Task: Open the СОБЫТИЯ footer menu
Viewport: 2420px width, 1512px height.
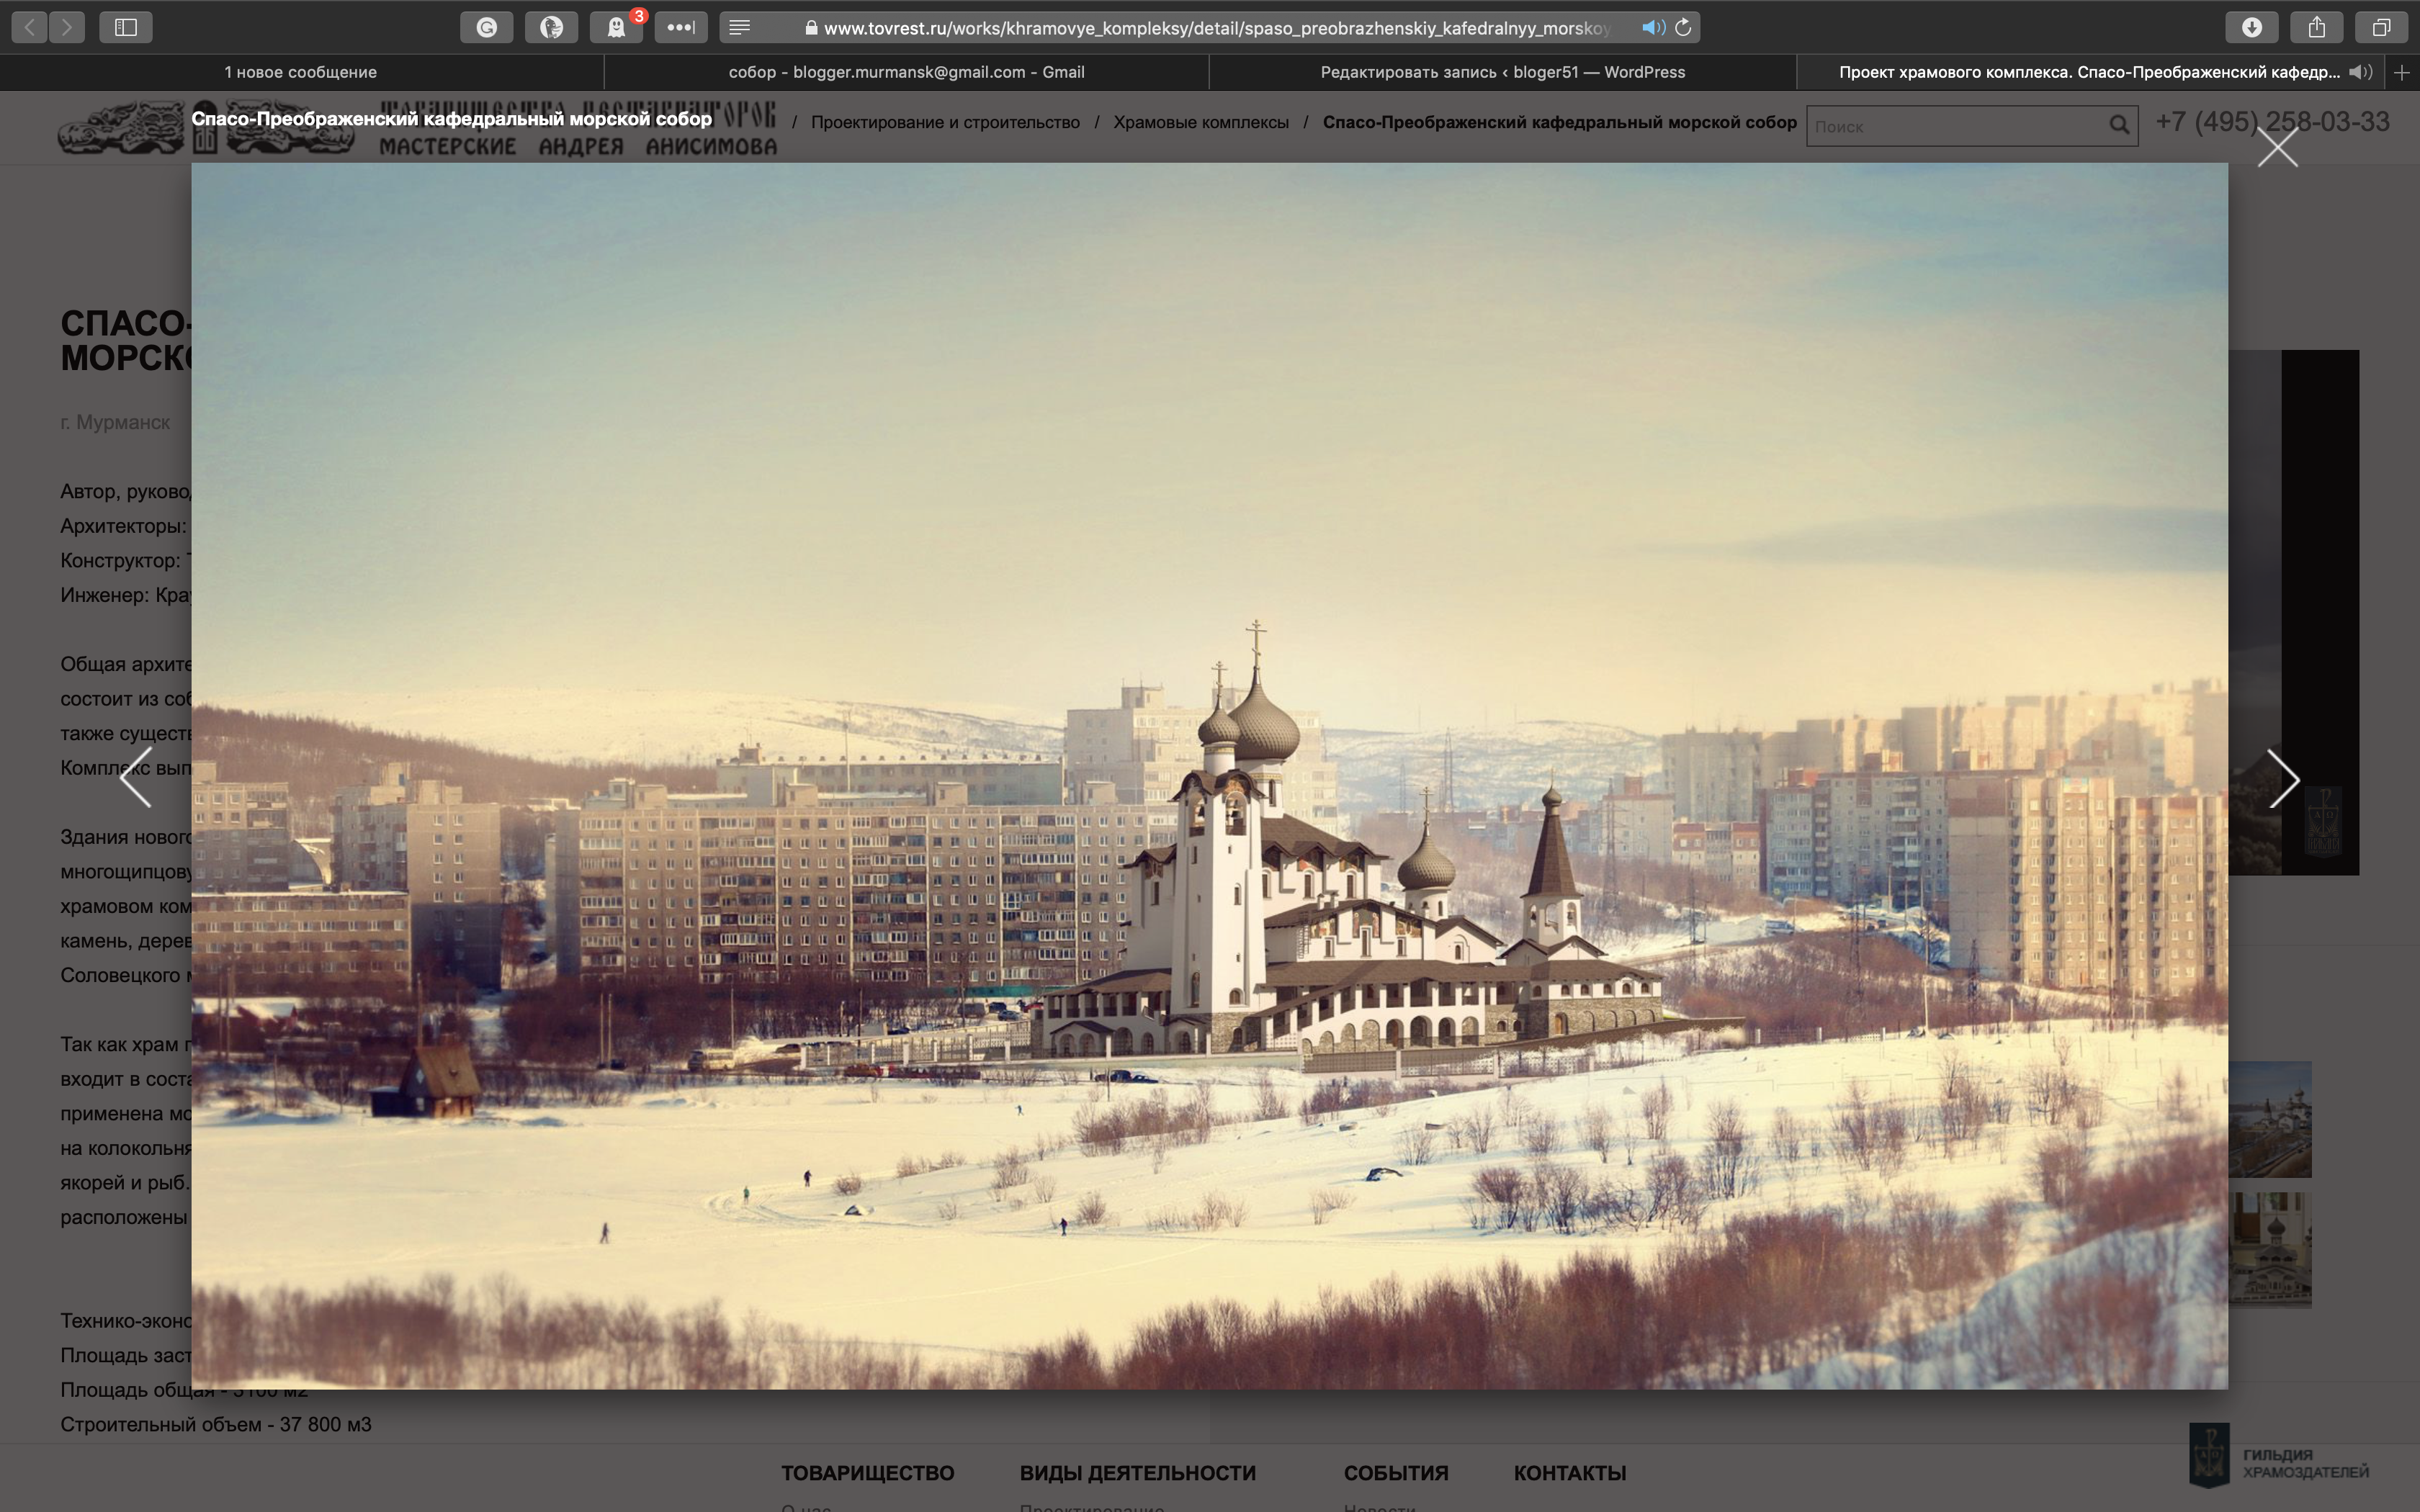Action: [x=1395, y=1472]
